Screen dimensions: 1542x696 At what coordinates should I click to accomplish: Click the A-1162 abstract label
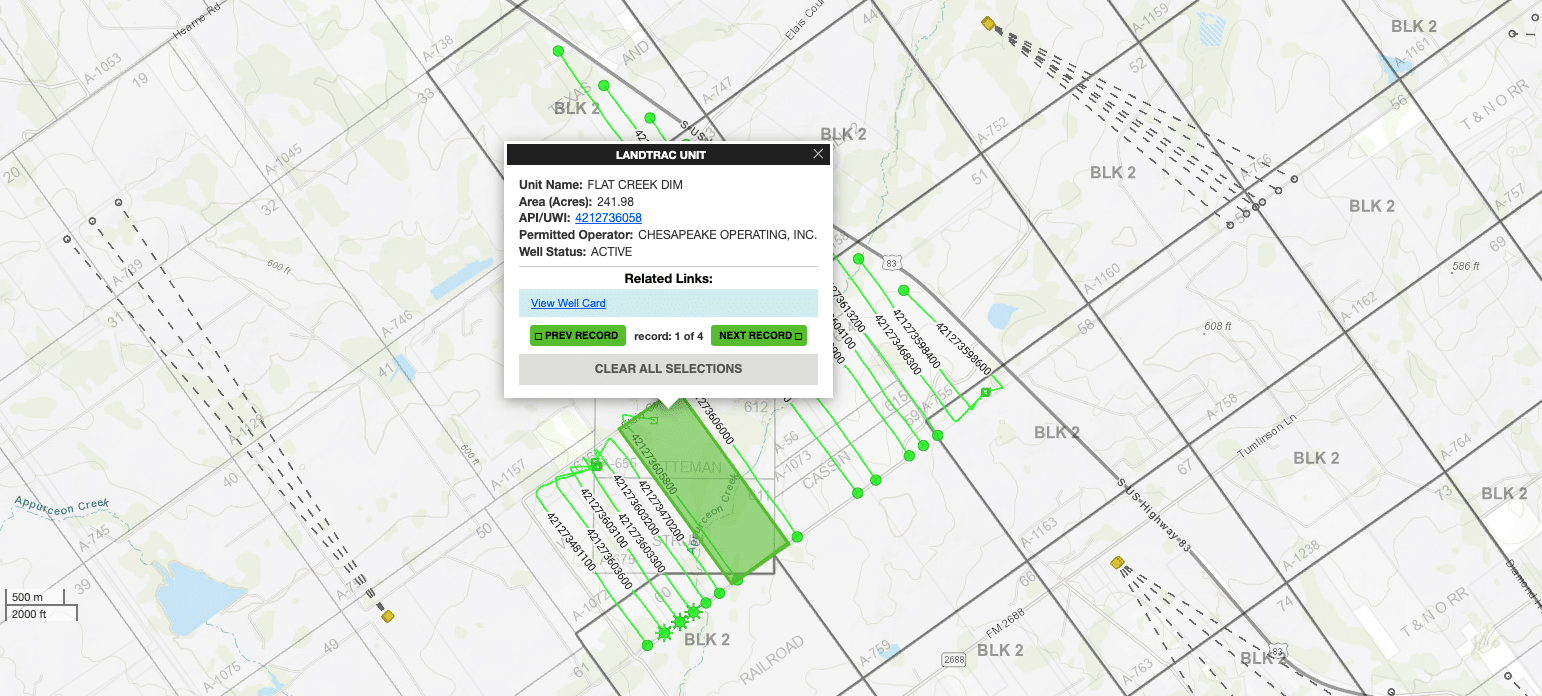point(1359,306)
